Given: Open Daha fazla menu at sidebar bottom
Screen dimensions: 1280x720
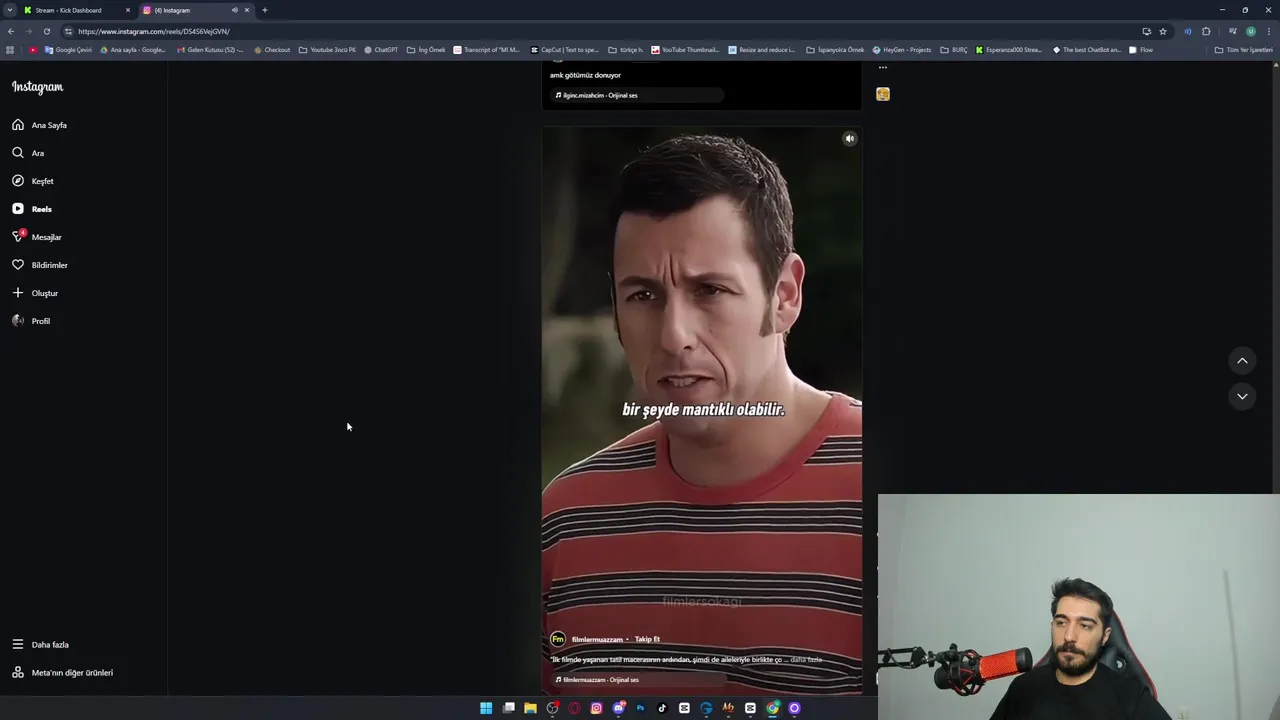Looking at the screenshot, I should coord(40,645).
